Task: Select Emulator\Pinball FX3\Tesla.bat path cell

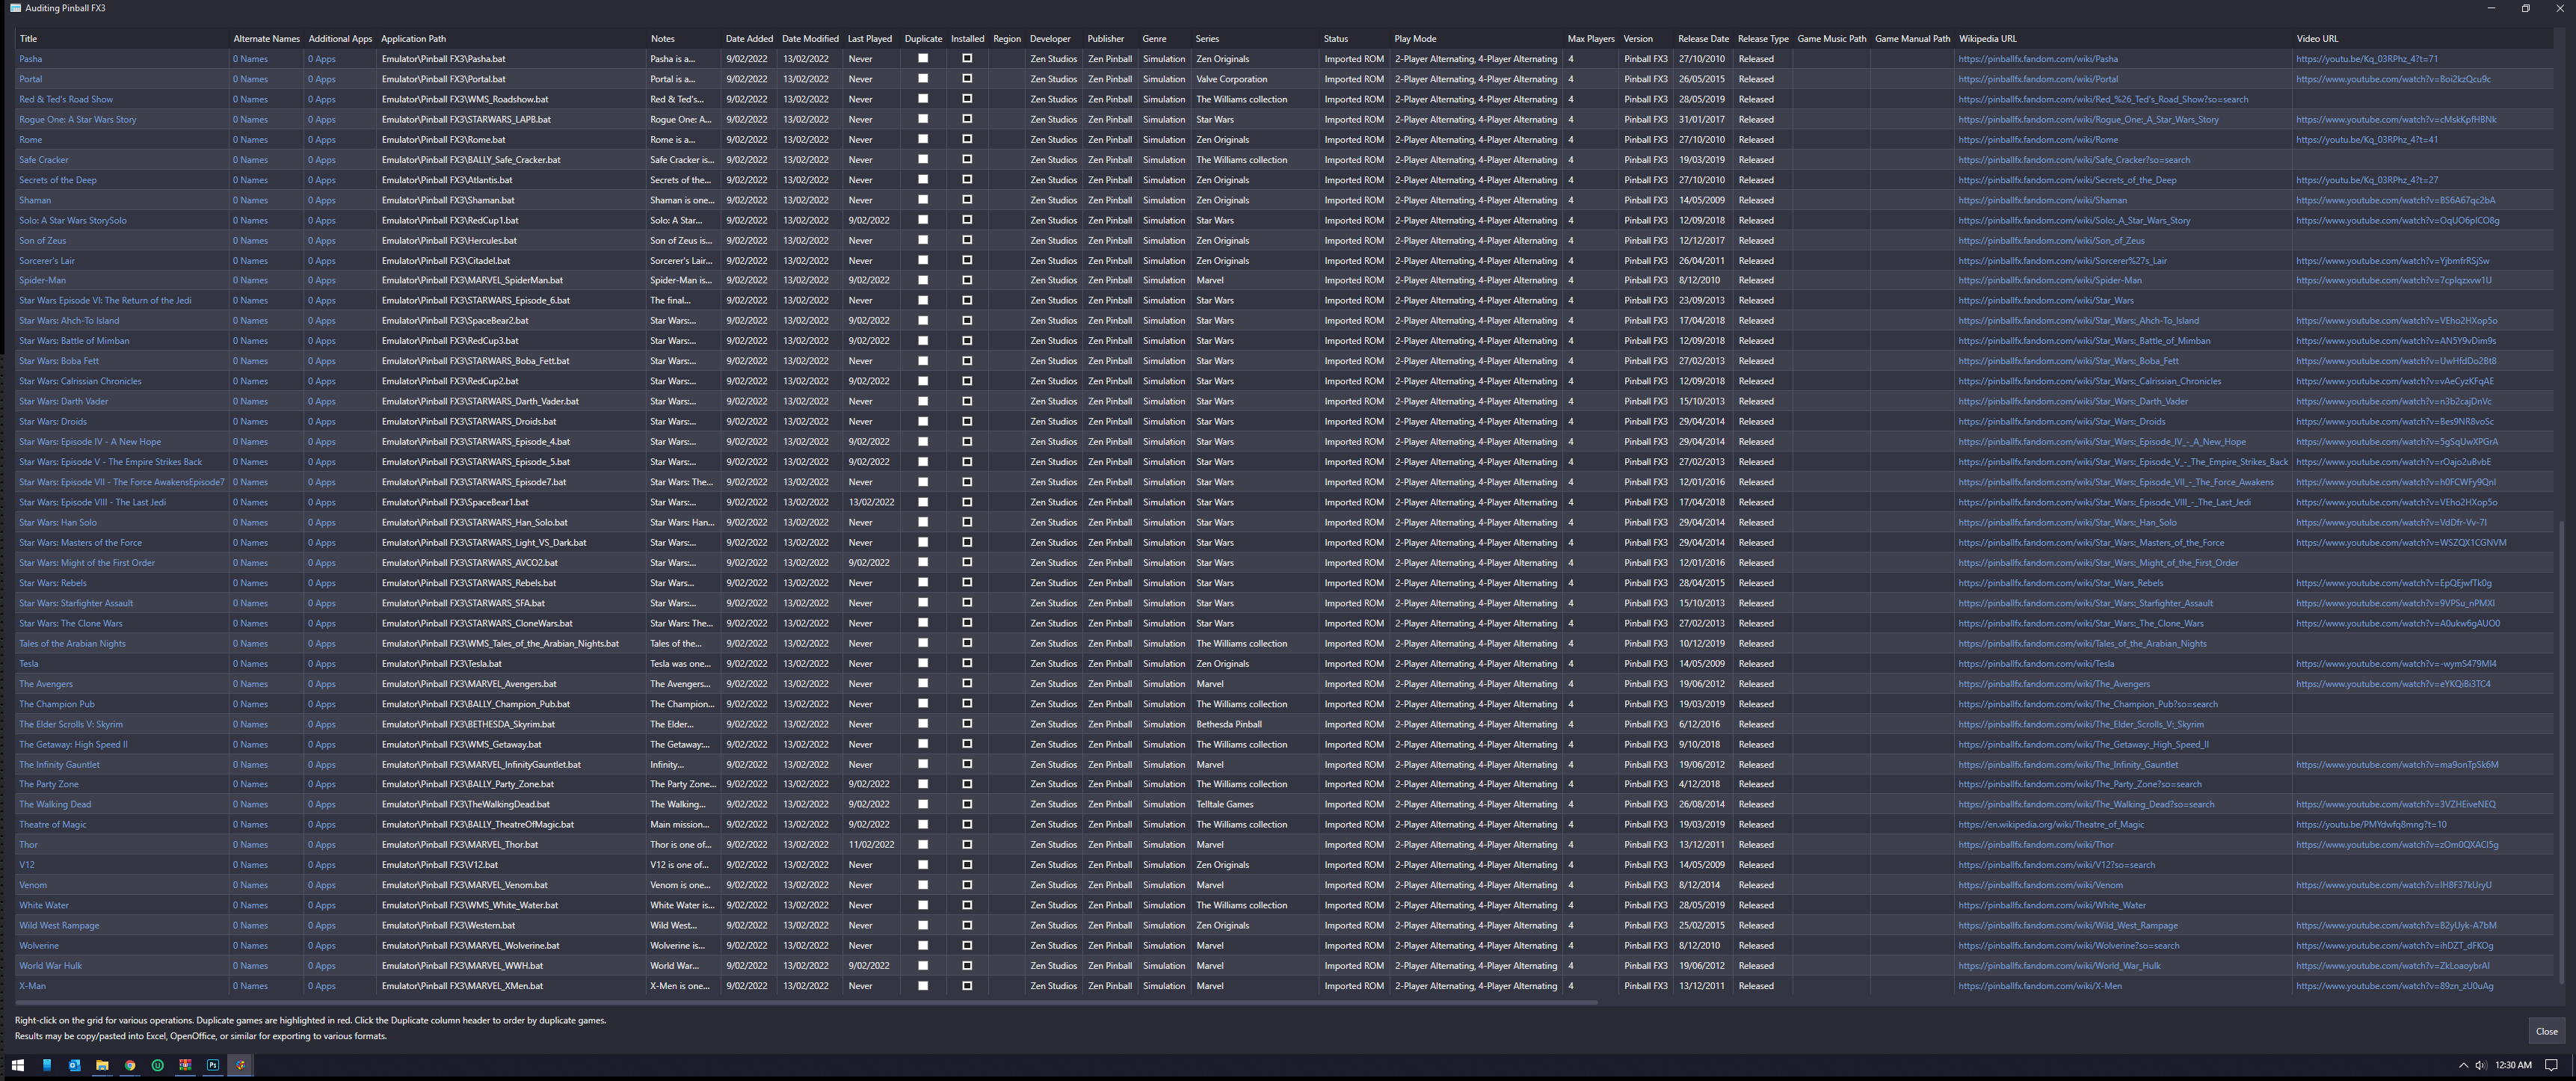Action: (512, 664)
